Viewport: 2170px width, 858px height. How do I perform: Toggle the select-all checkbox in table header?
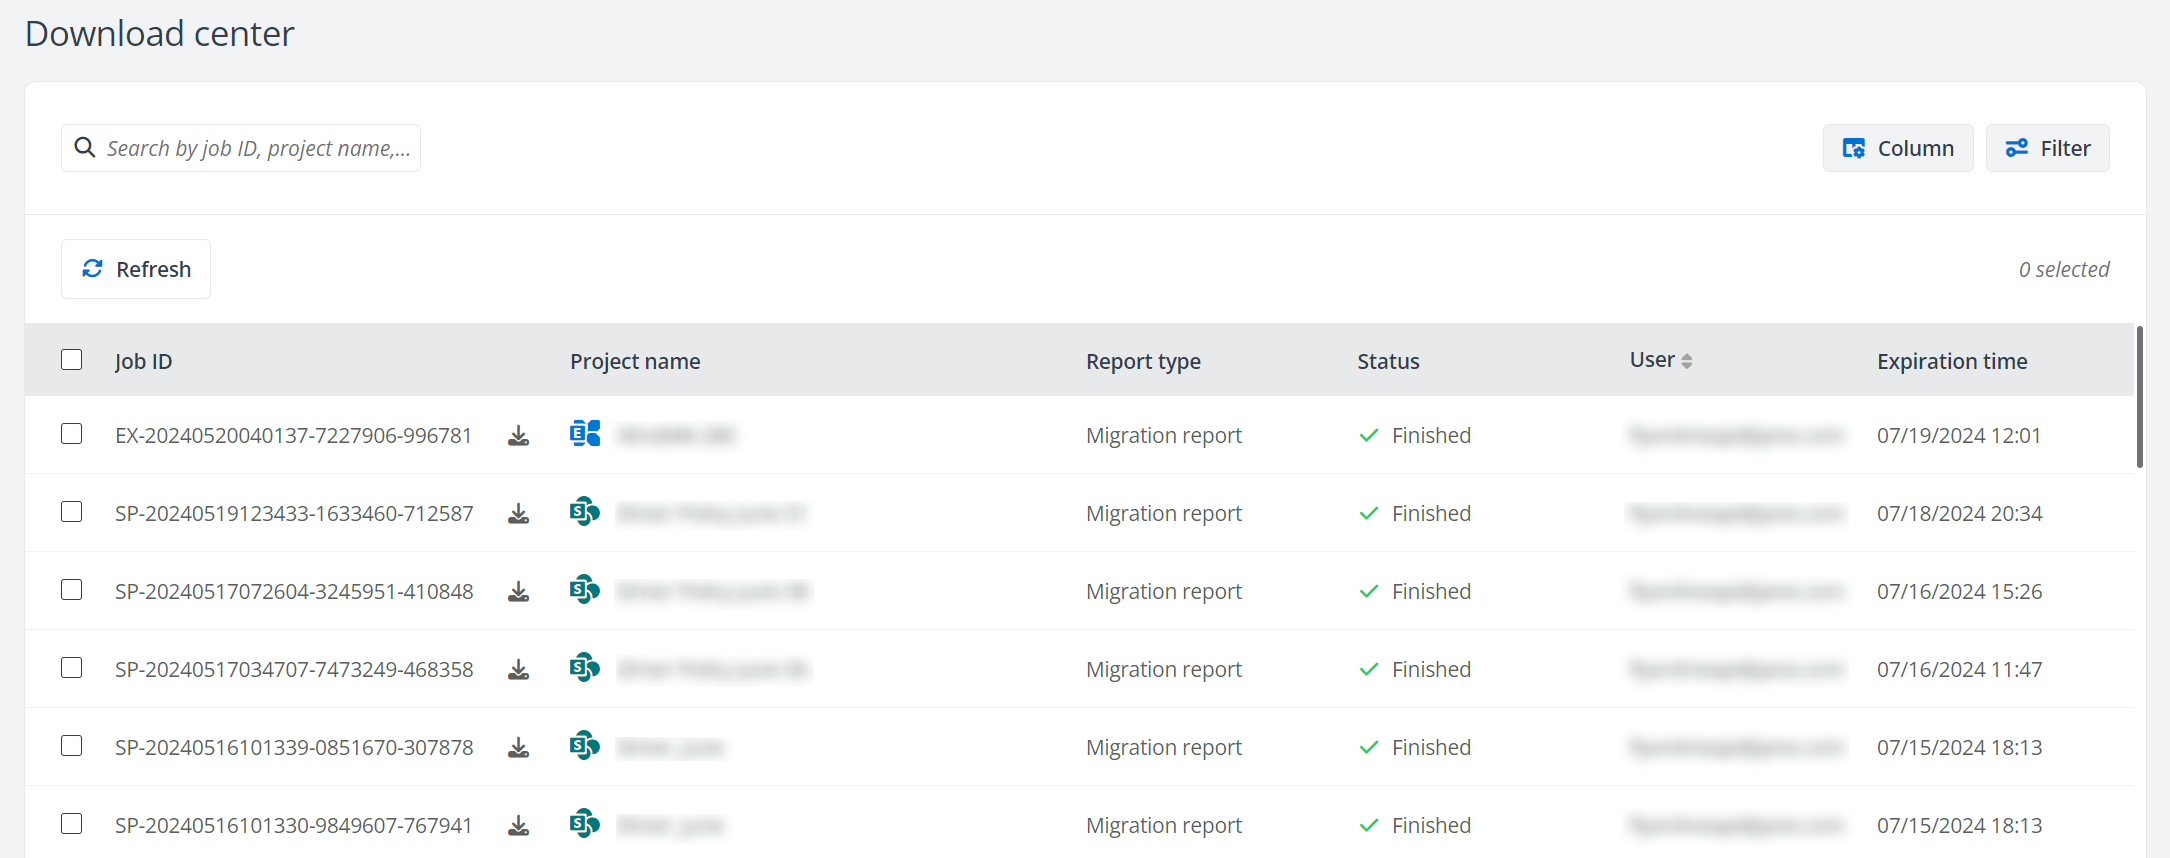72,360
